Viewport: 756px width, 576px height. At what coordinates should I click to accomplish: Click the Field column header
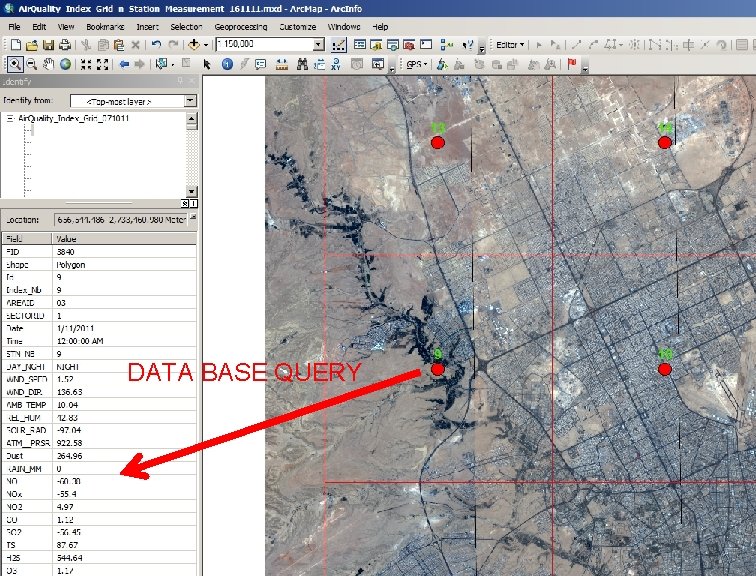(x=27, y=239)
